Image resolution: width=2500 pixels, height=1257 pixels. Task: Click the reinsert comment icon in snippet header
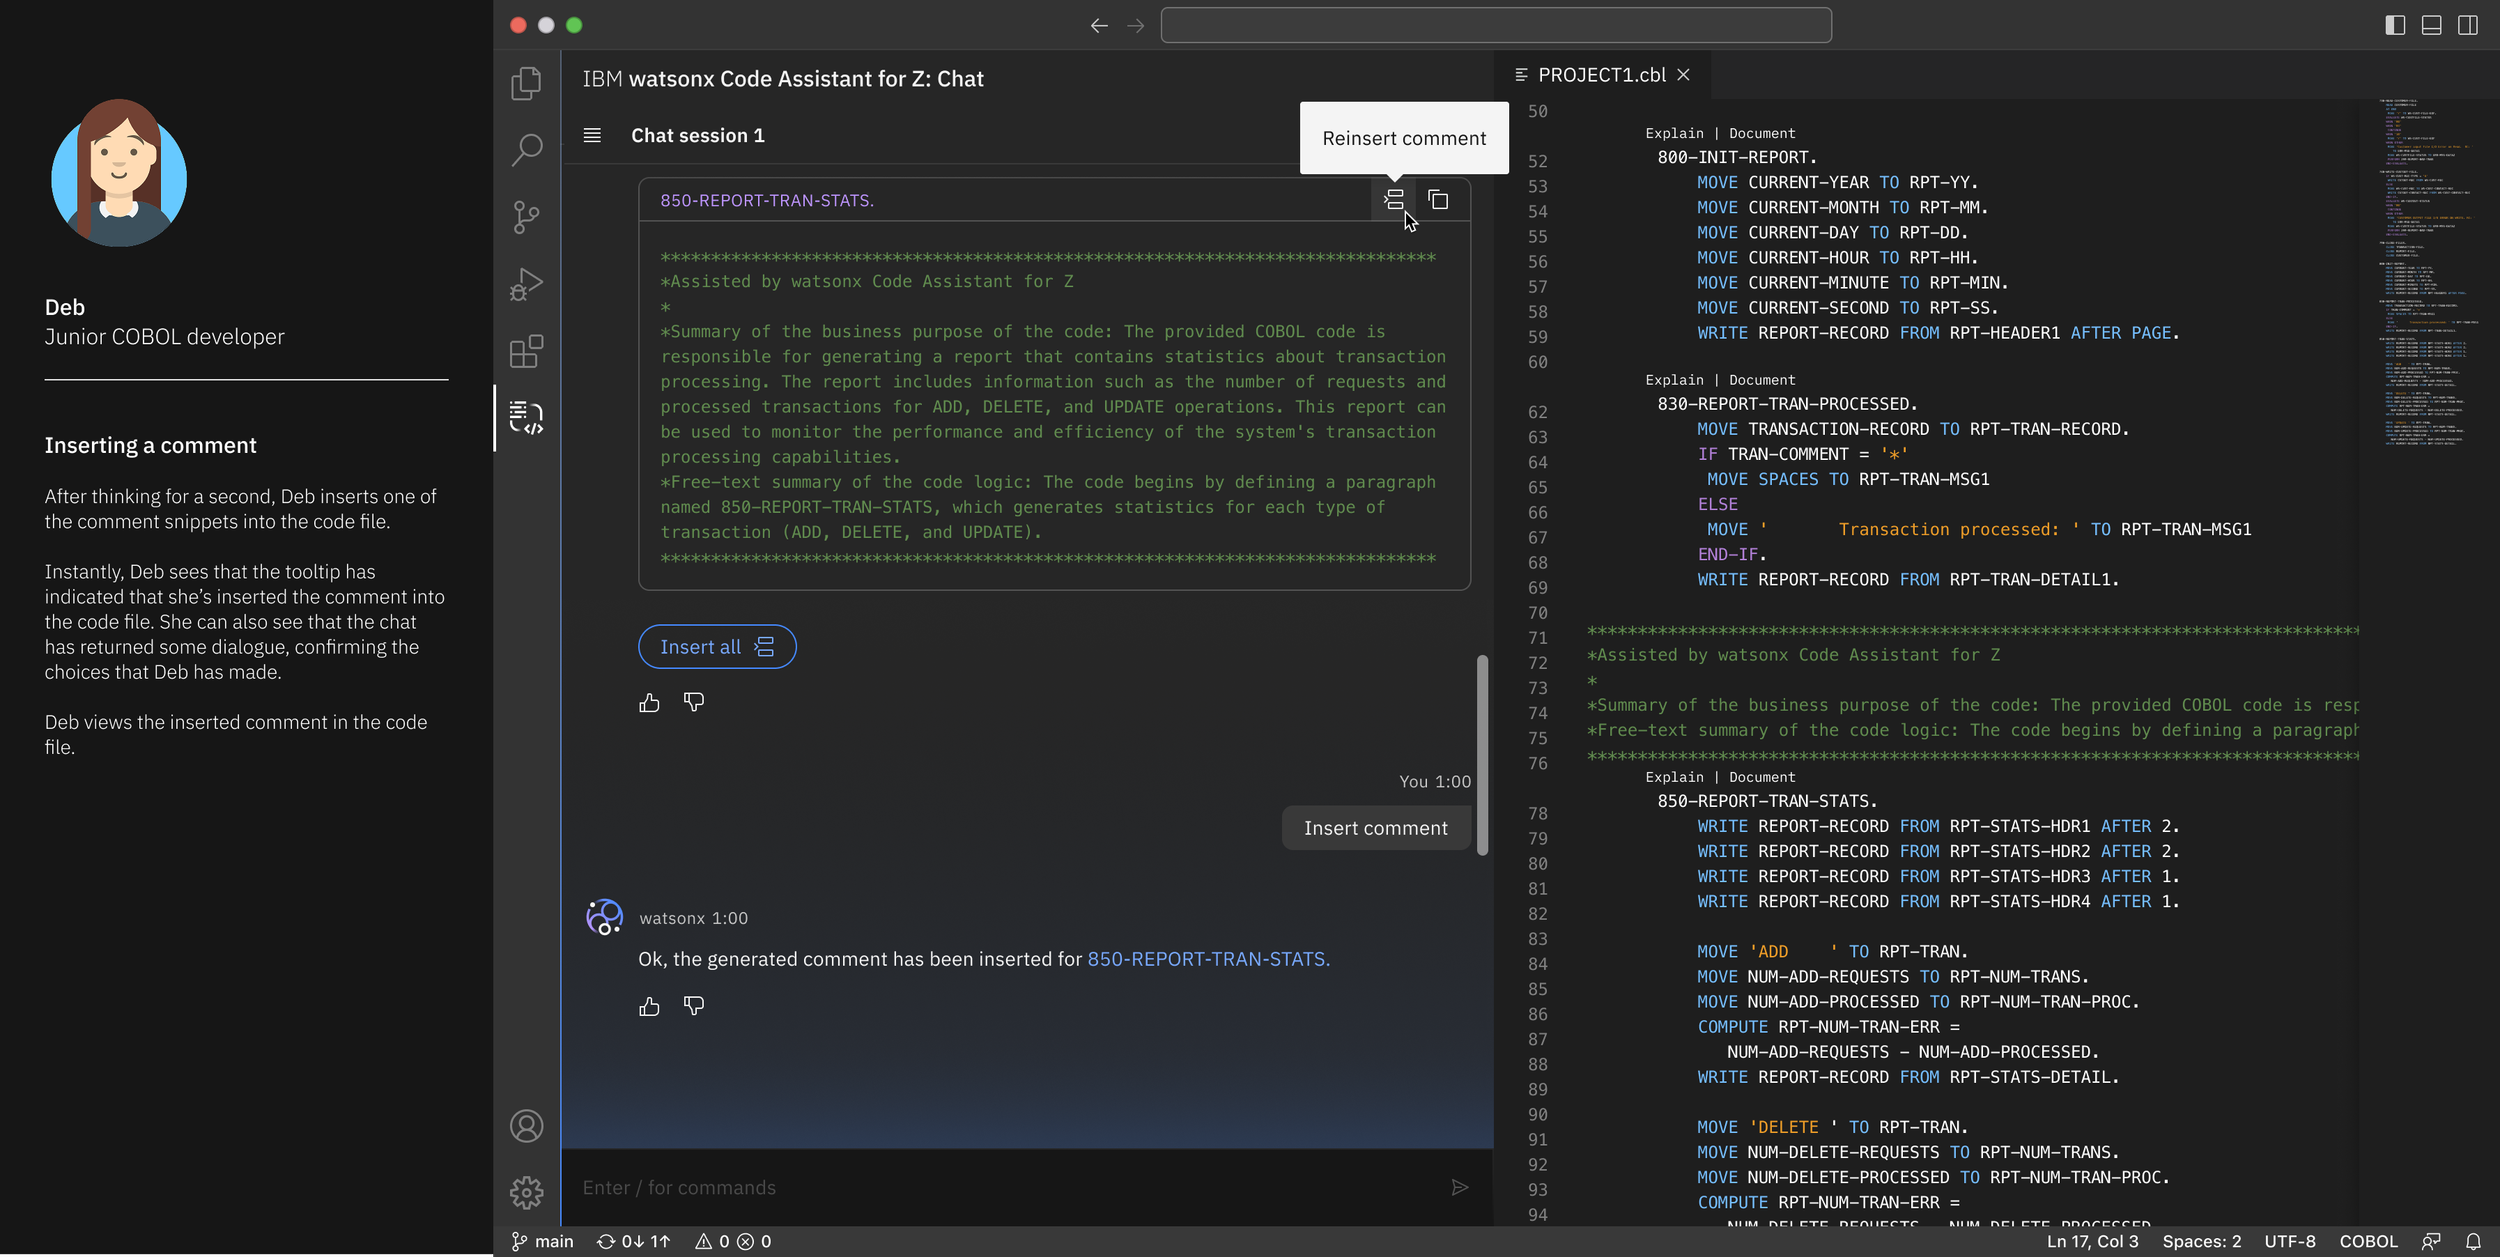[1394, 200]
